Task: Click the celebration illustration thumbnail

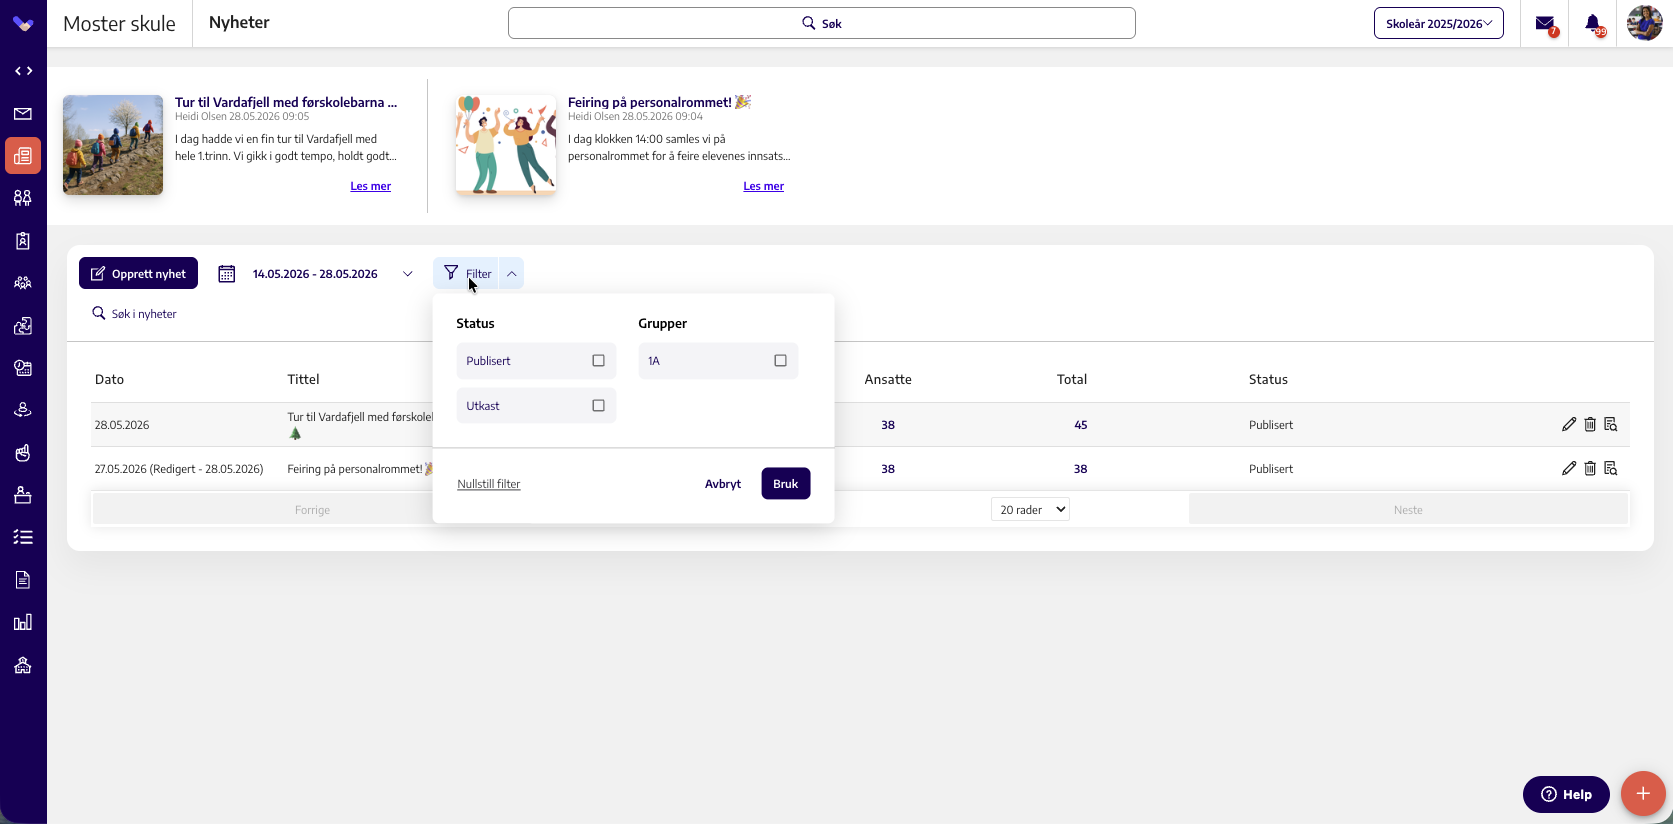Action: point(506,145)
